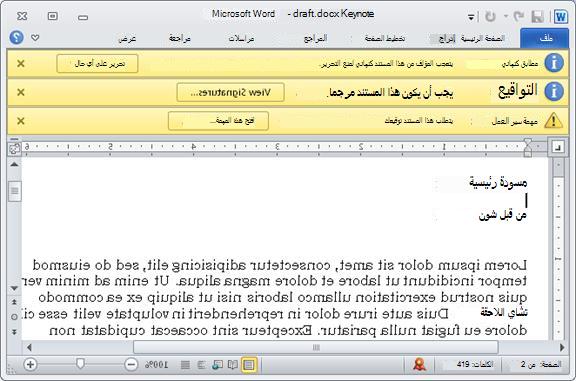Switch to المراجع (References) tab
This screenshot has width=576, height=381.
coord(315,38)
